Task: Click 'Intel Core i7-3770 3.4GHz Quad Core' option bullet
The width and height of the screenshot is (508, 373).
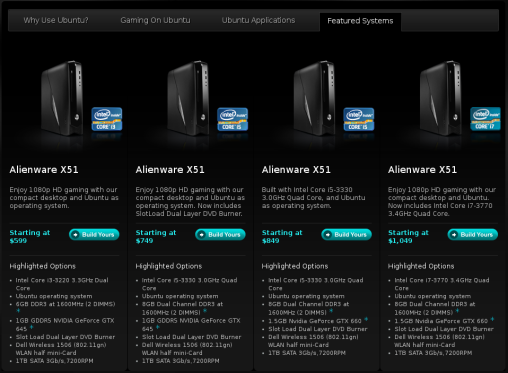Action: (442, 284)
